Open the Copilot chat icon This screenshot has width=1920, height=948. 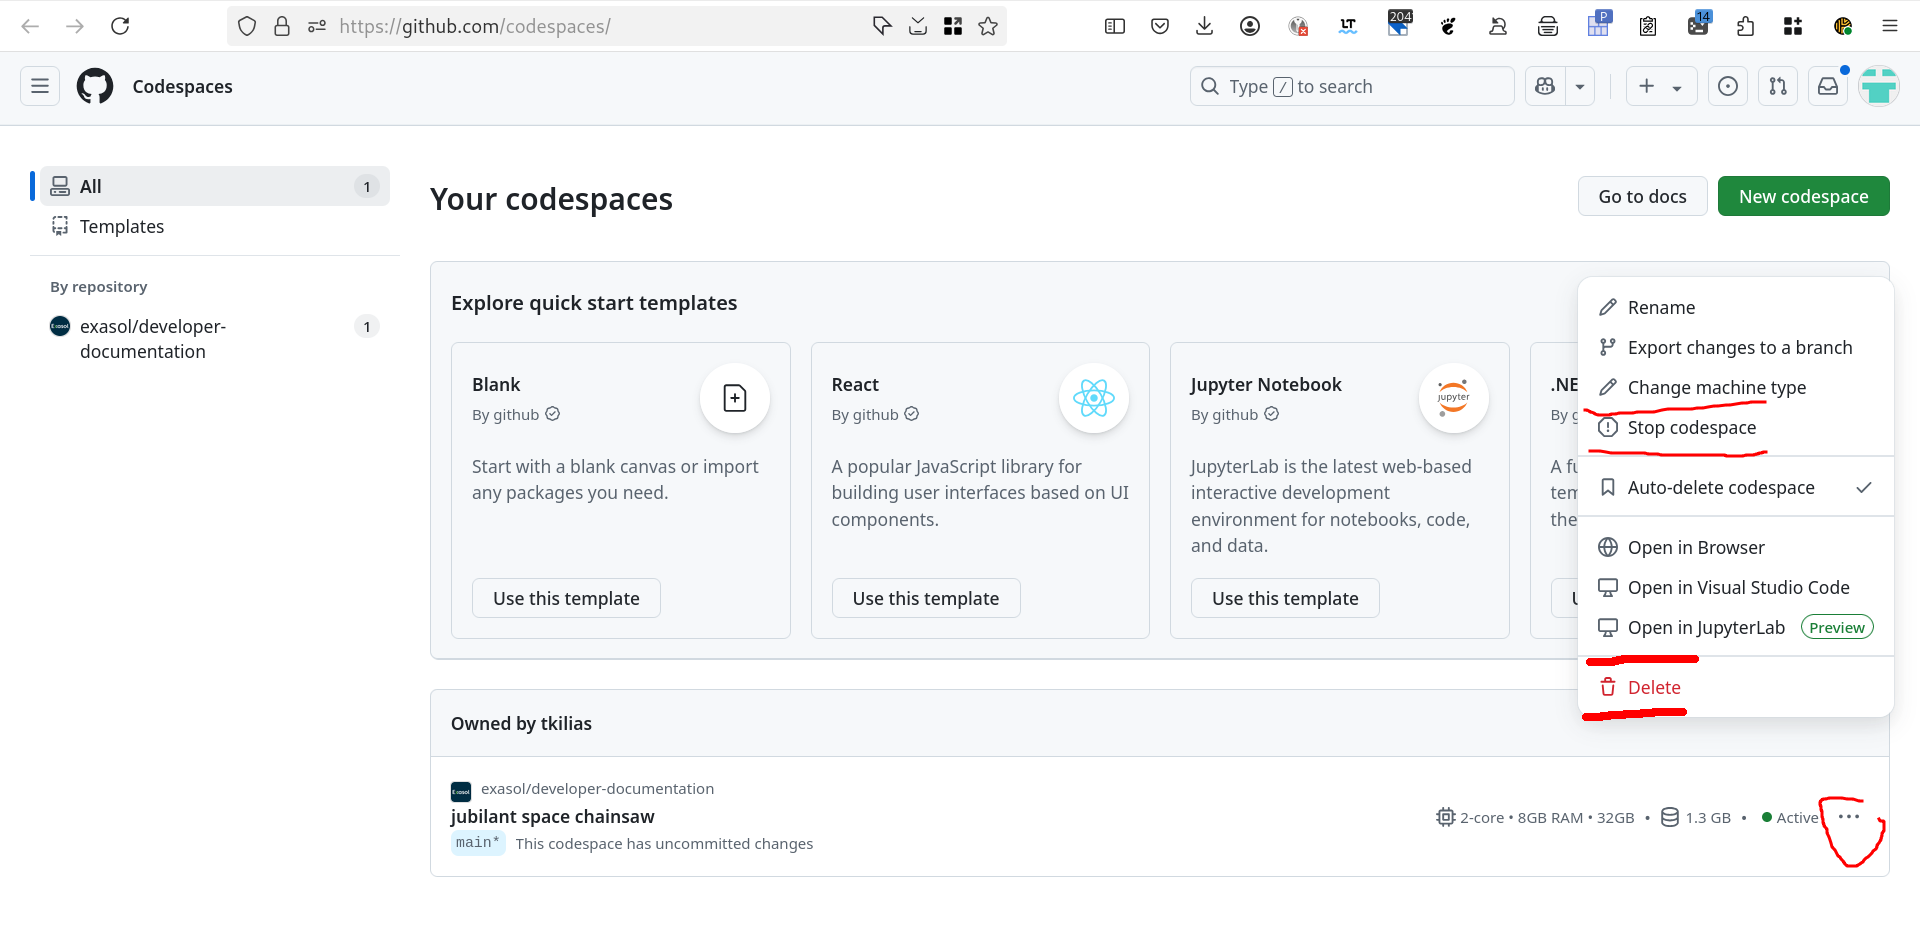1545,86
